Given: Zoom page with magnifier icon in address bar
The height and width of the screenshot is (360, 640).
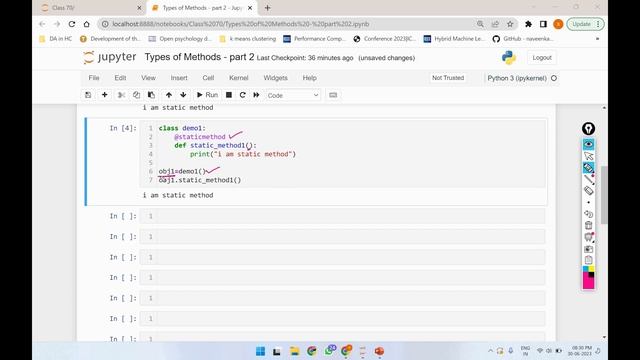Looking at the screenshot, I should coord(480,24).
